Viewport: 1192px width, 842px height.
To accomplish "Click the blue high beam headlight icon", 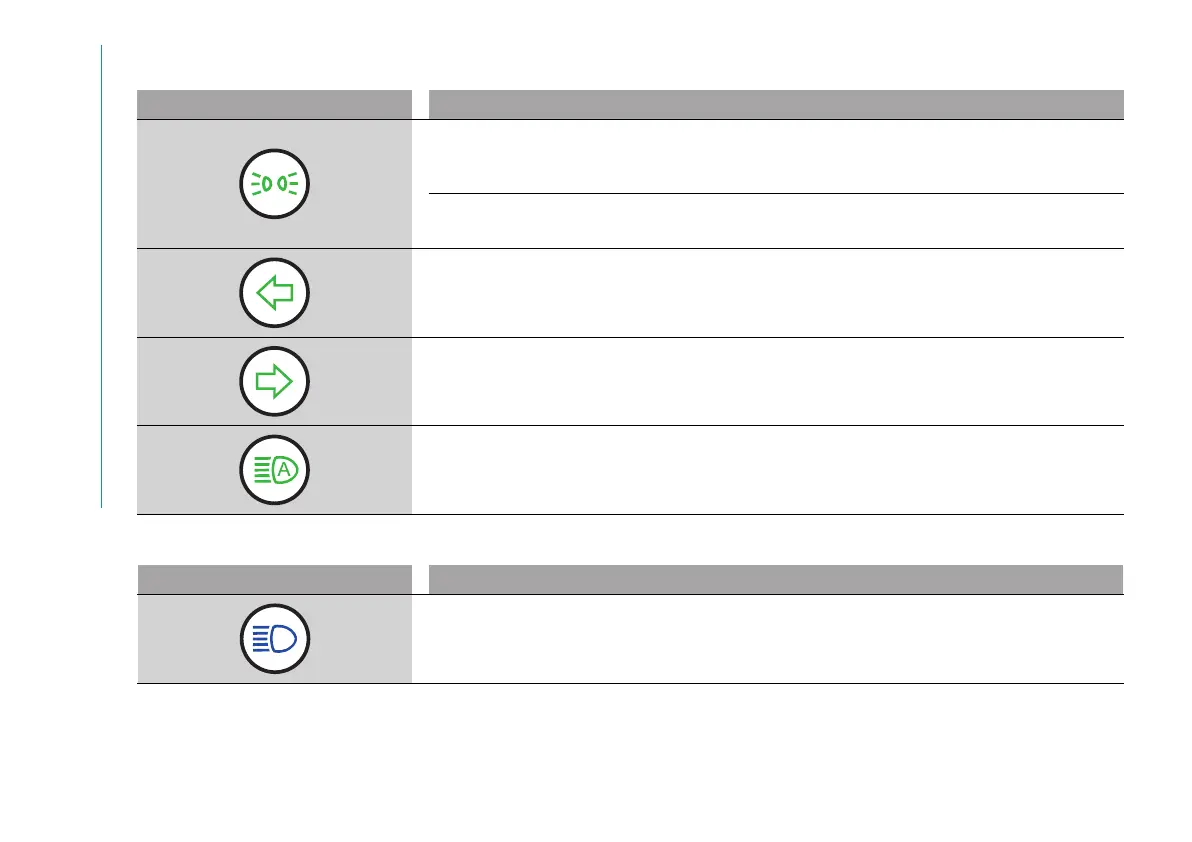I will tap(275, 639).
